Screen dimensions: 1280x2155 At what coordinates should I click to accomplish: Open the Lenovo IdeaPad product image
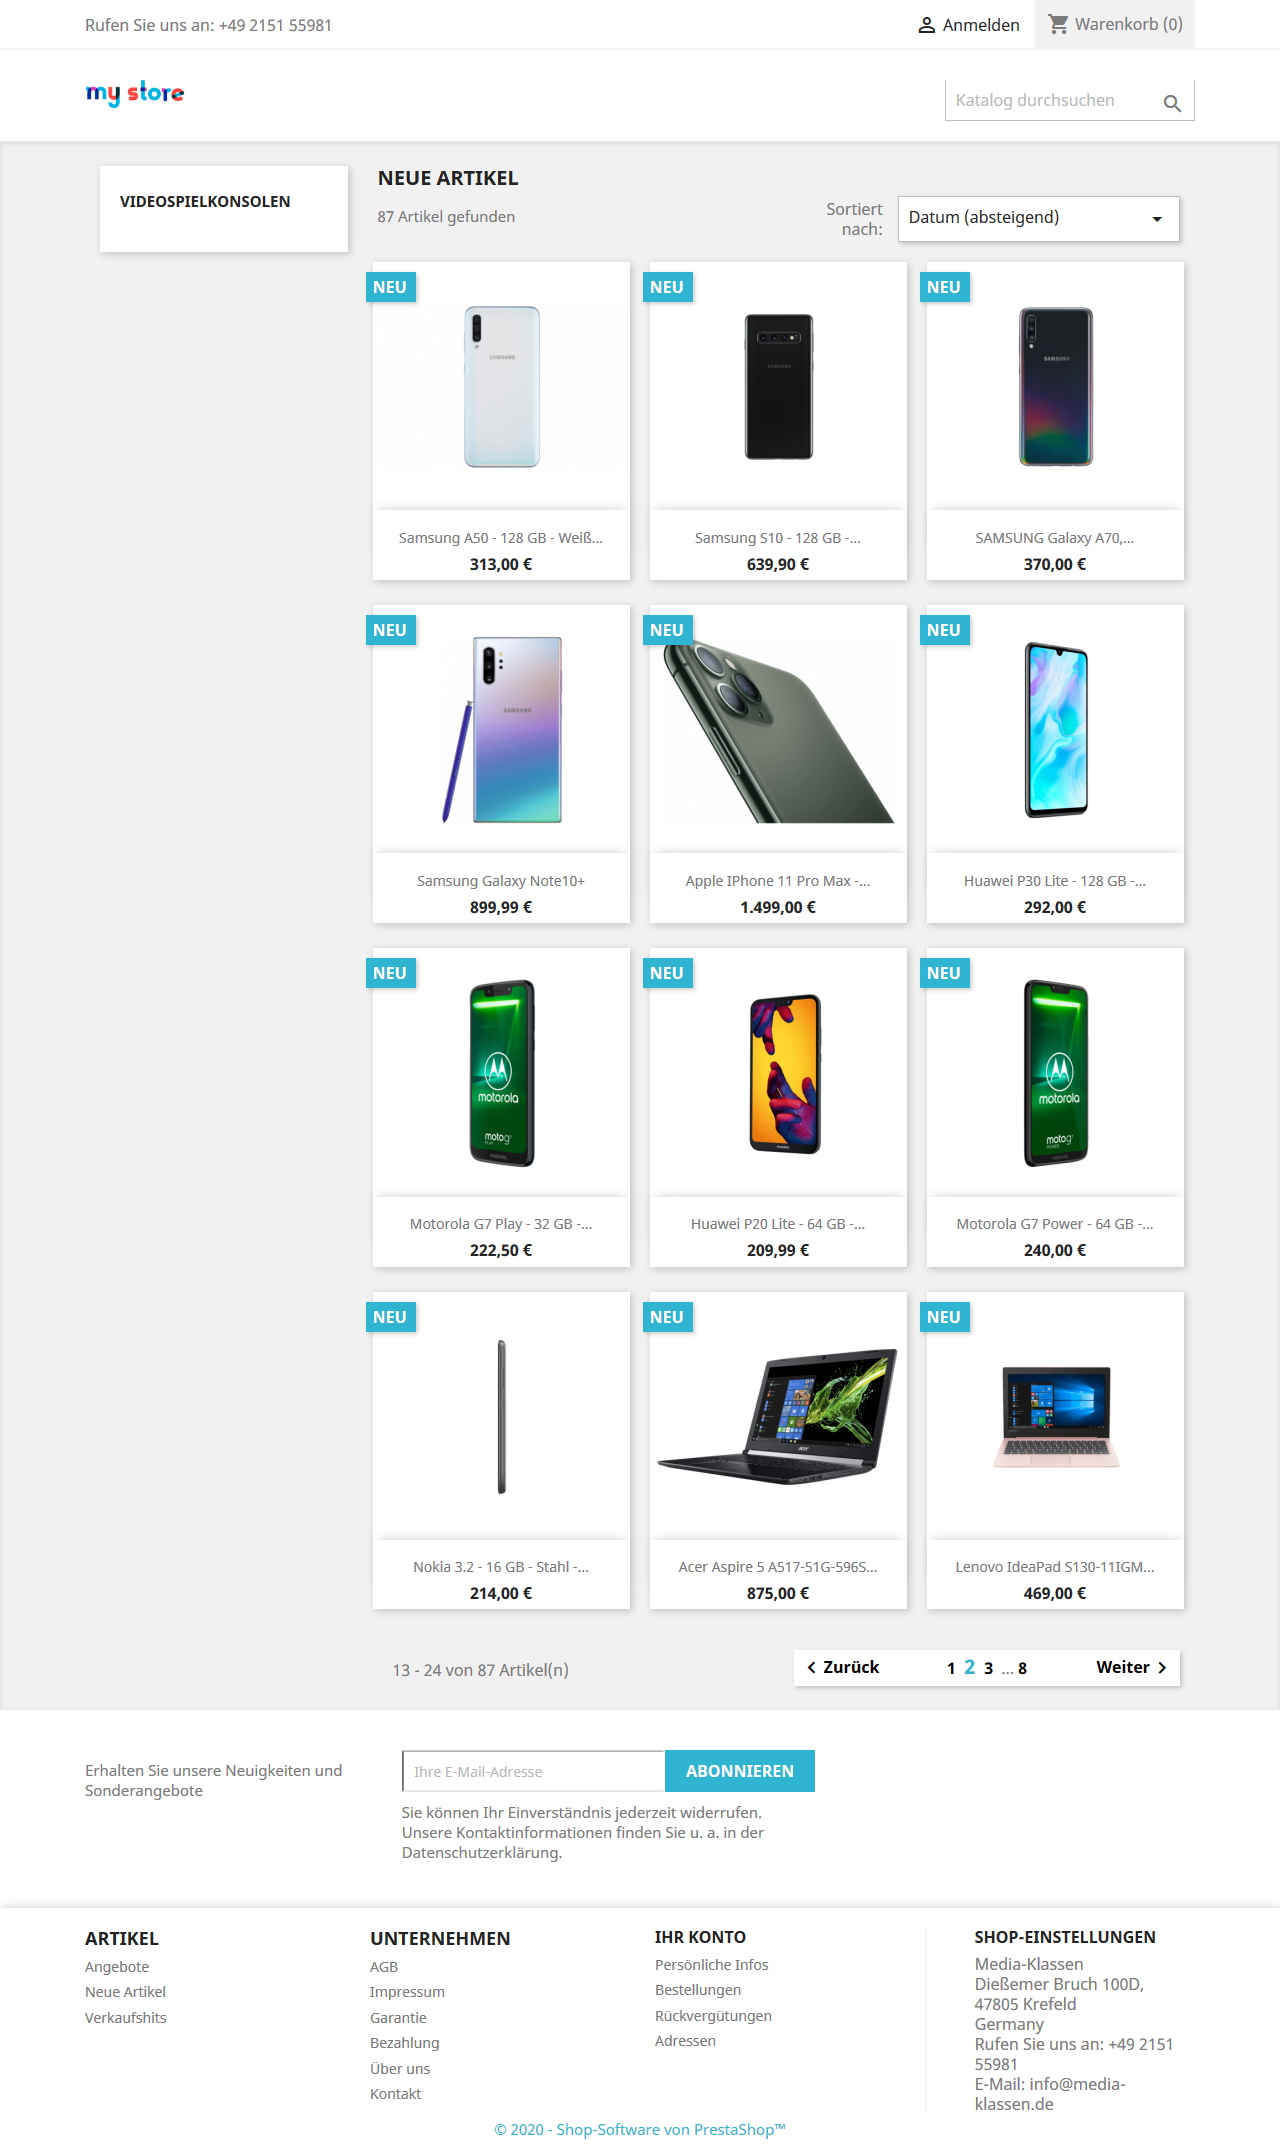pyautogui.click(x=1055, y=1416)
